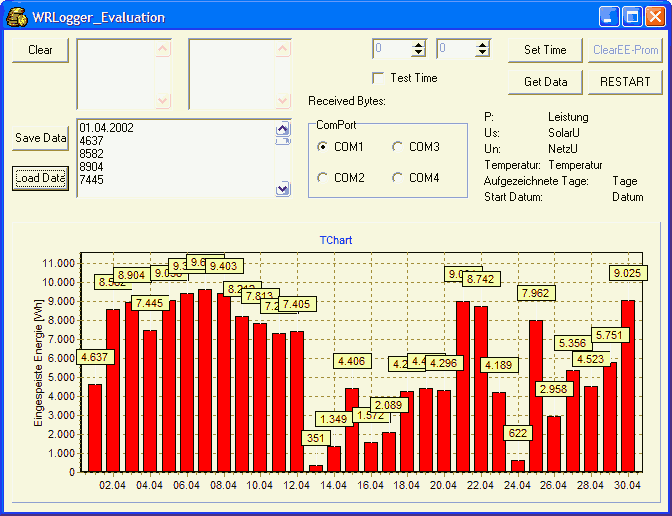Screen dimensions: 672x516
Task: Click the 30.04 x-axis date label
Action: point(628,485)
